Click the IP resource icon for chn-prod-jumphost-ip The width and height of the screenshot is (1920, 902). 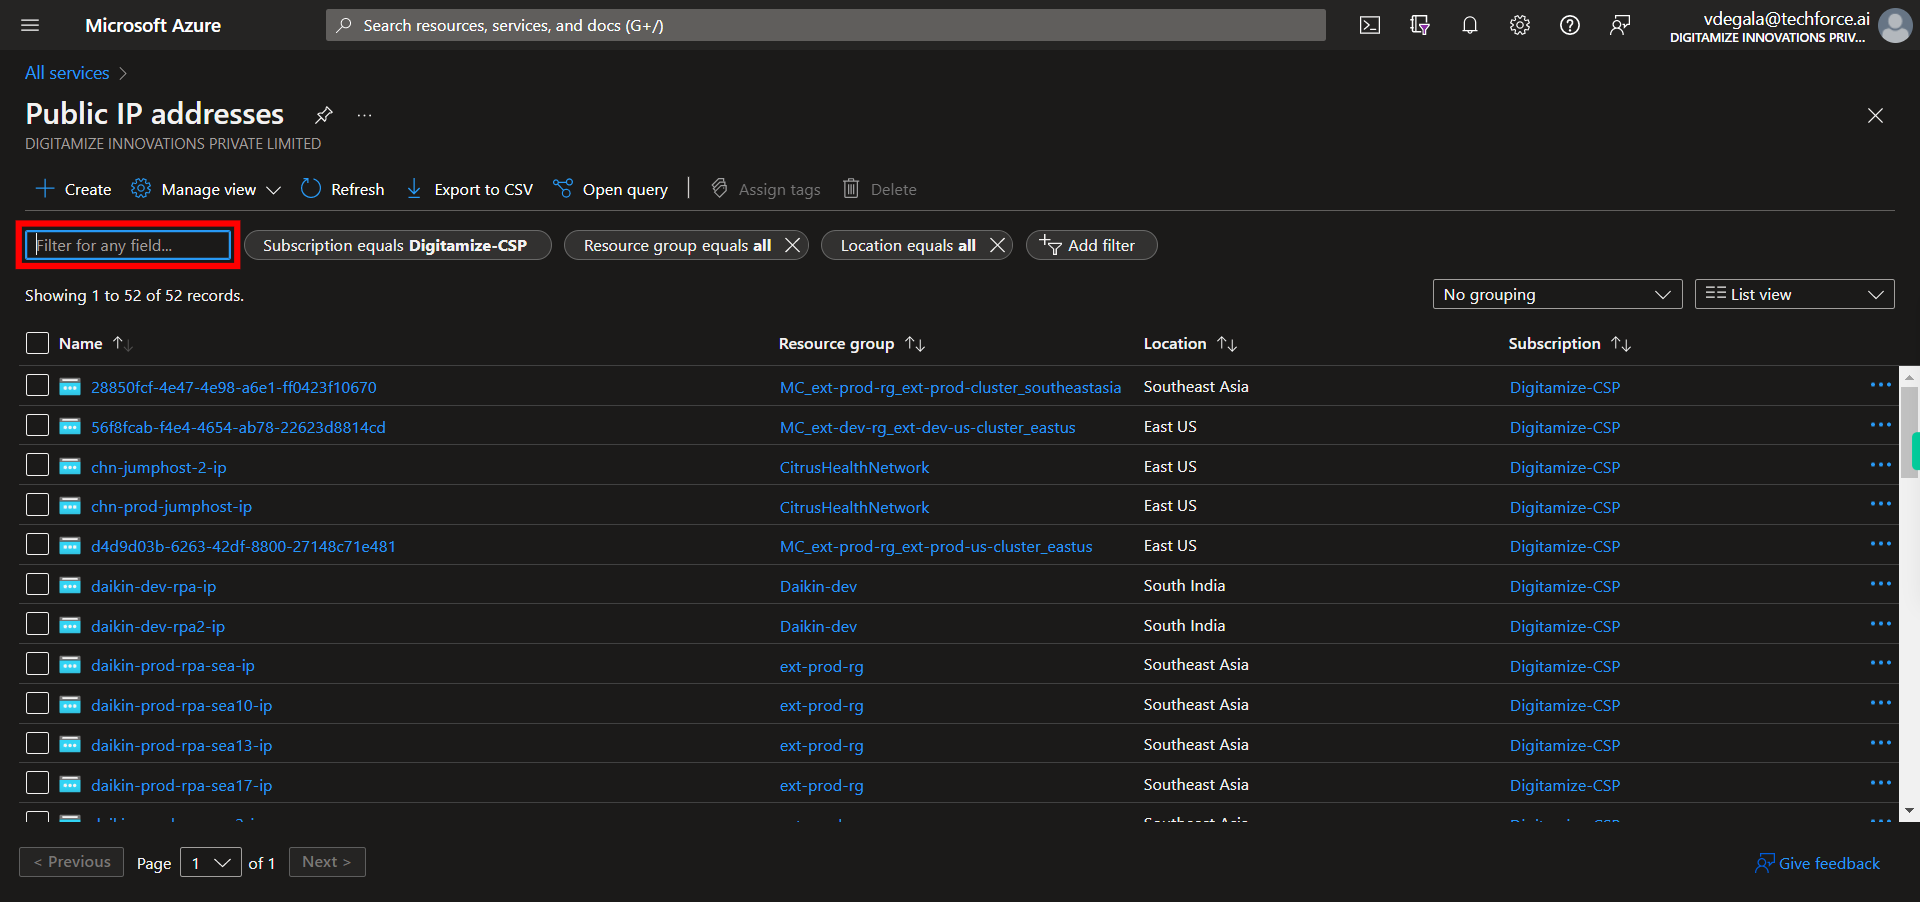70,506
